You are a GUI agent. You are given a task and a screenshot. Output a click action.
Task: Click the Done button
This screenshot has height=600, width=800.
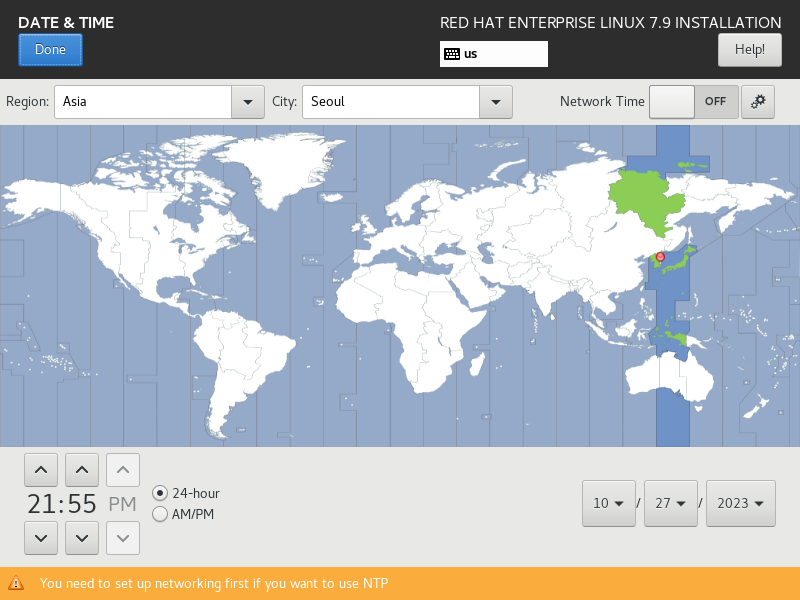pos(51,49)
